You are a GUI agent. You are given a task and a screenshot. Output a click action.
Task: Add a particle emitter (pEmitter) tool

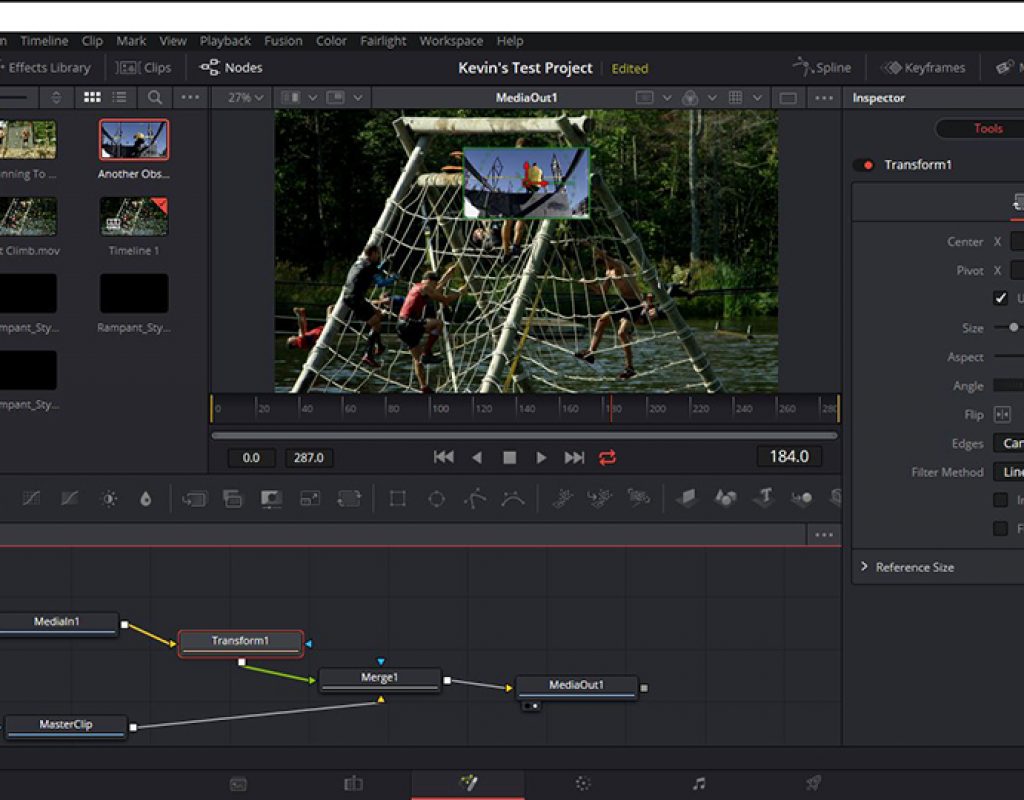(x=562, y=499)
